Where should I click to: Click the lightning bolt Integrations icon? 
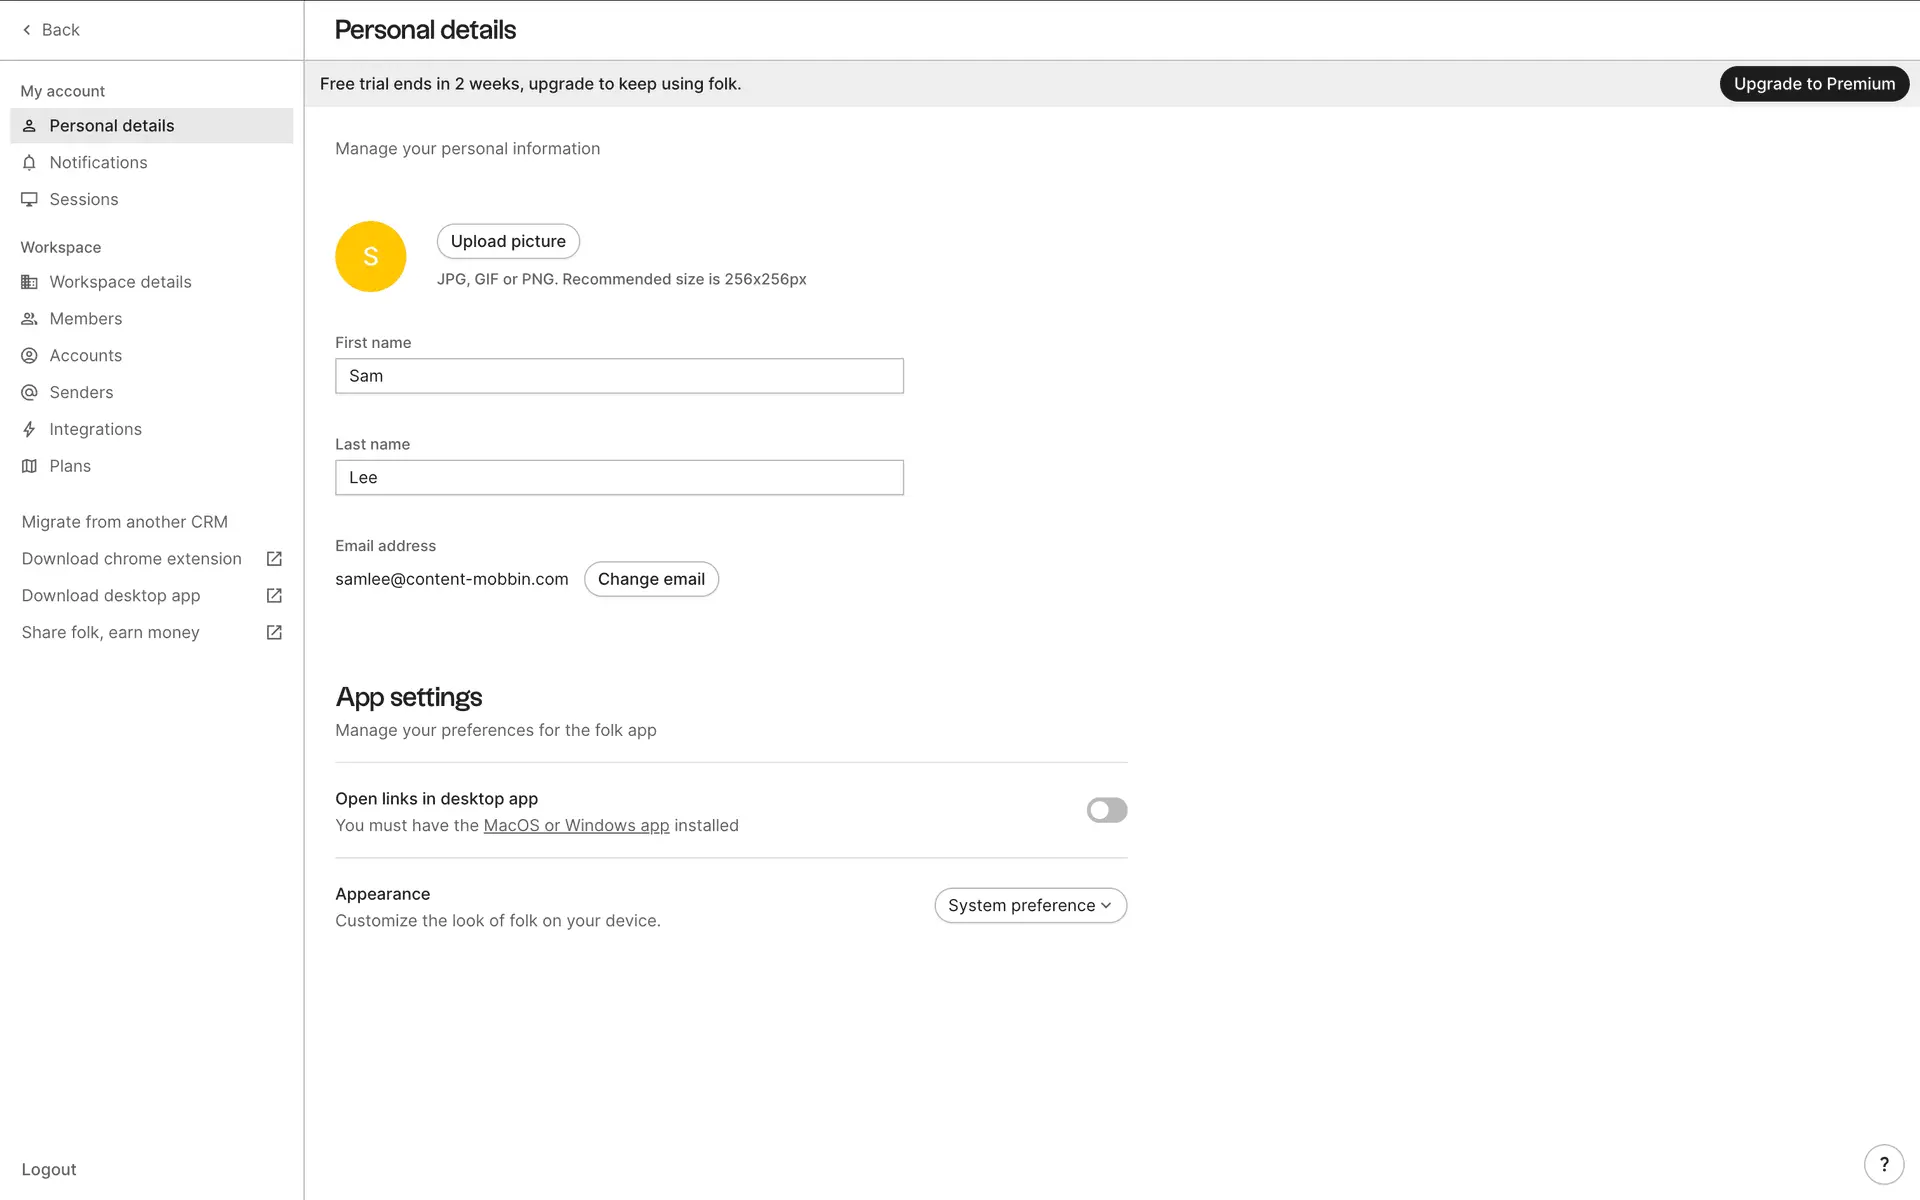pos(29,429)
